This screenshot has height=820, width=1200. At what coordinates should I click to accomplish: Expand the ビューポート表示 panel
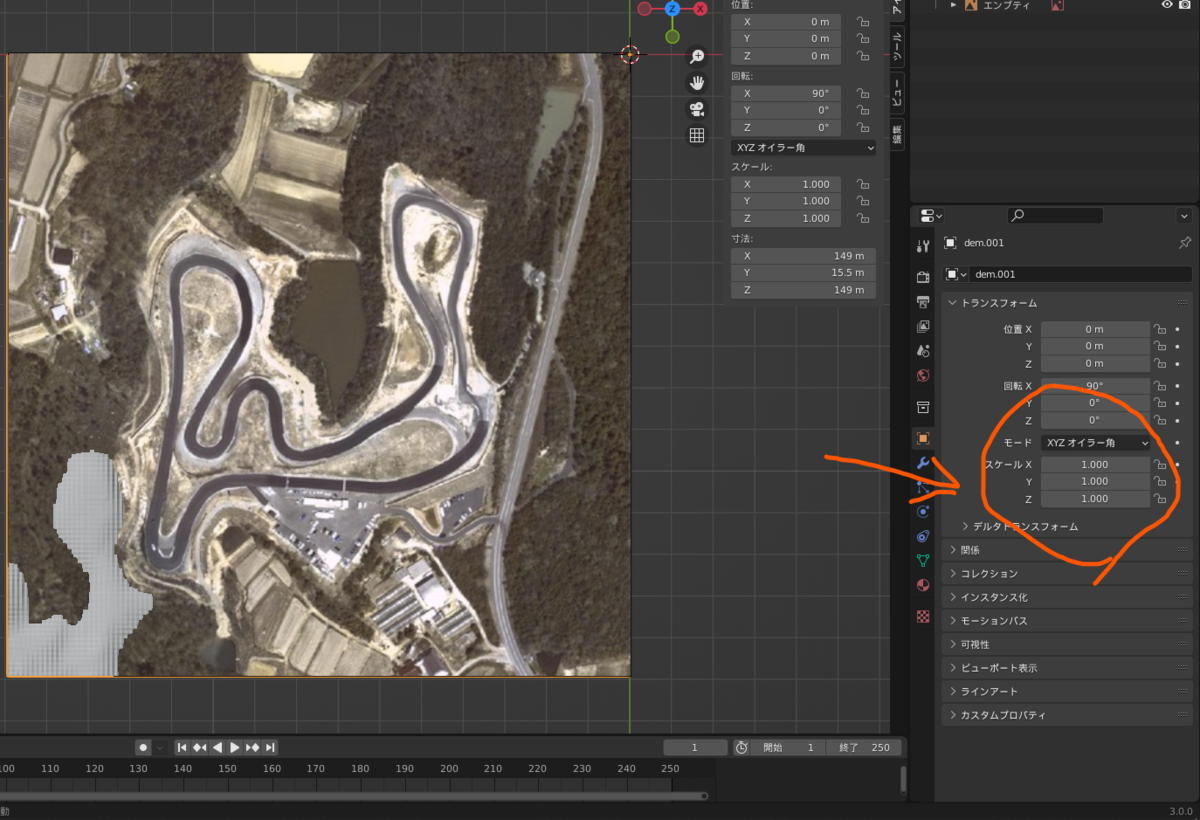pyautogui.click(x=952, y=667)
